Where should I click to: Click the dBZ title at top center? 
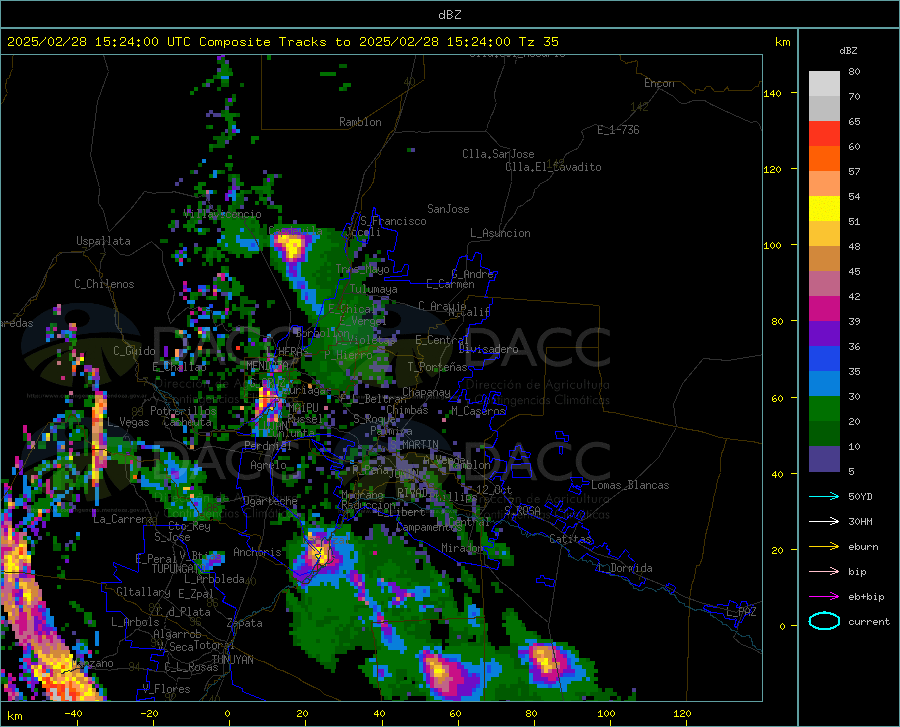tap(449, 15)
